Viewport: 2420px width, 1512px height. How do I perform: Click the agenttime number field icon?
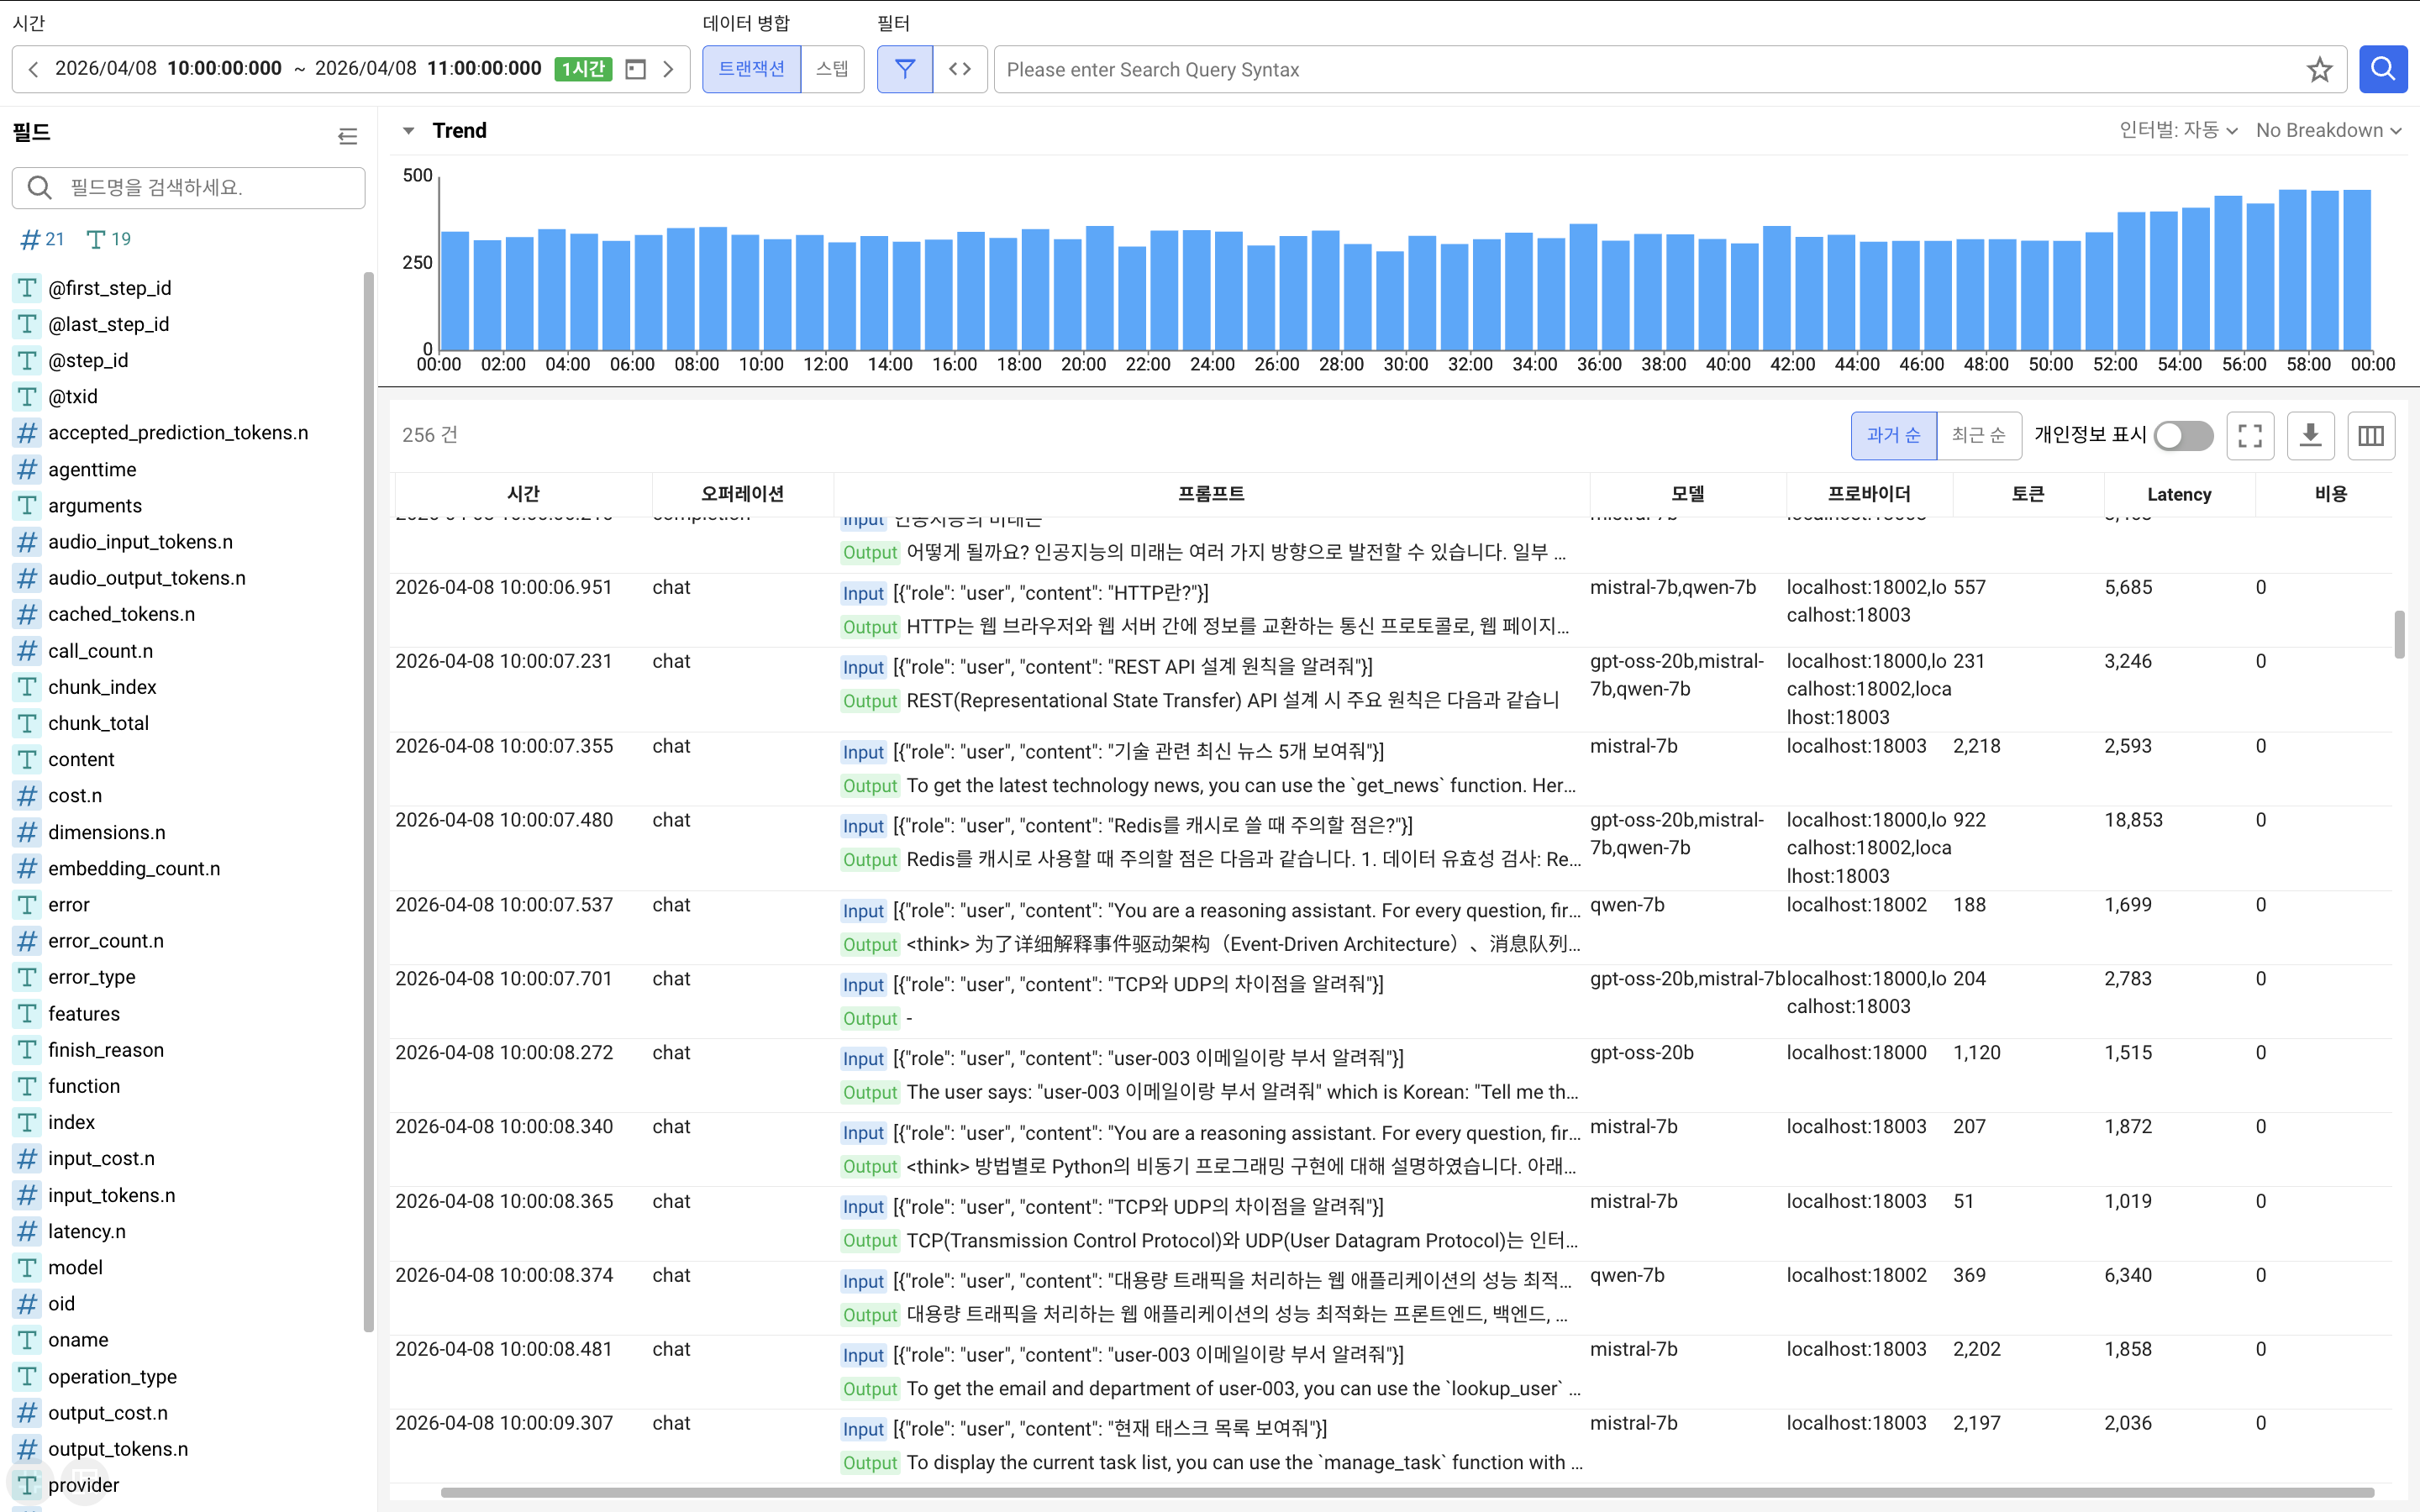click(27, 469)
